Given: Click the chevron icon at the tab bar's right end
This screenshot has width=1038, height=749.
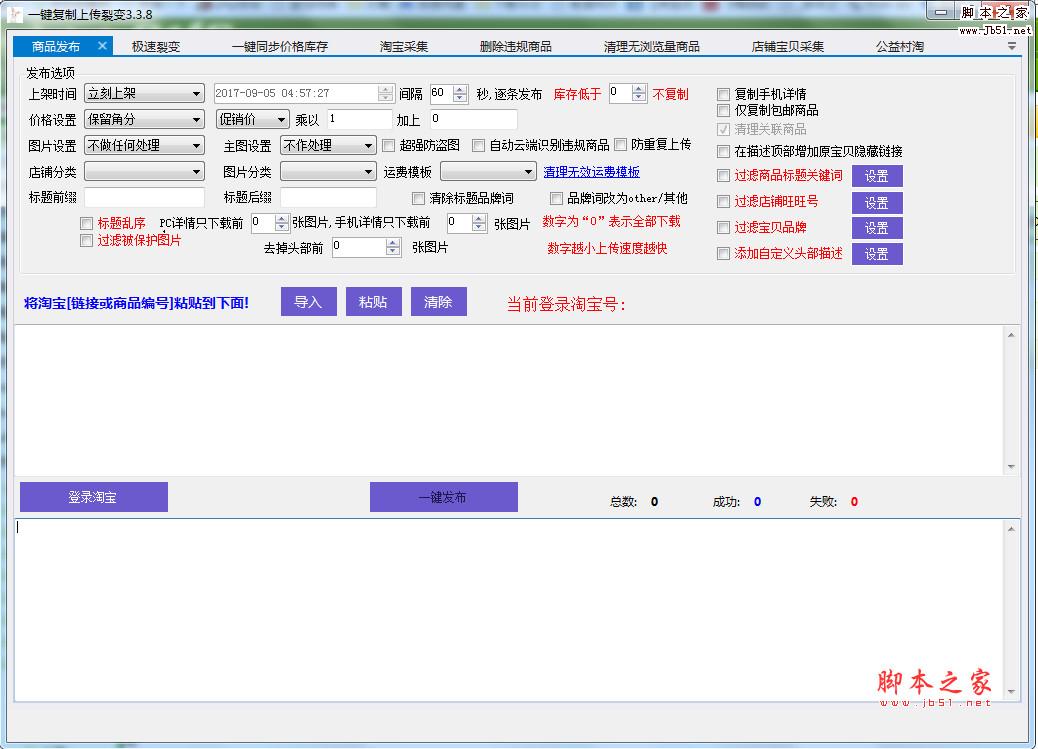Looking at the screenshot, I should pos(1010,45).
